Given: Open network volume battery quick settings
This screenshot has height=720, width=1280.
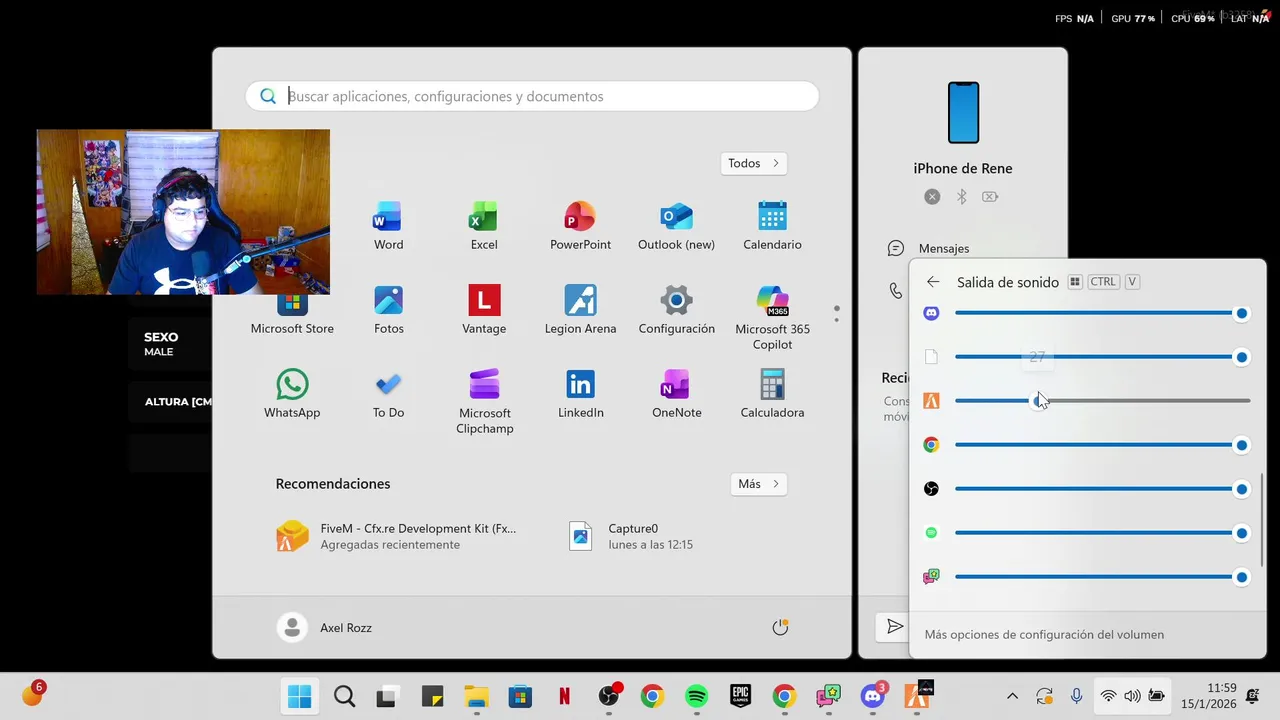Looking at the screenshot, I should [x=1132, y=696].
